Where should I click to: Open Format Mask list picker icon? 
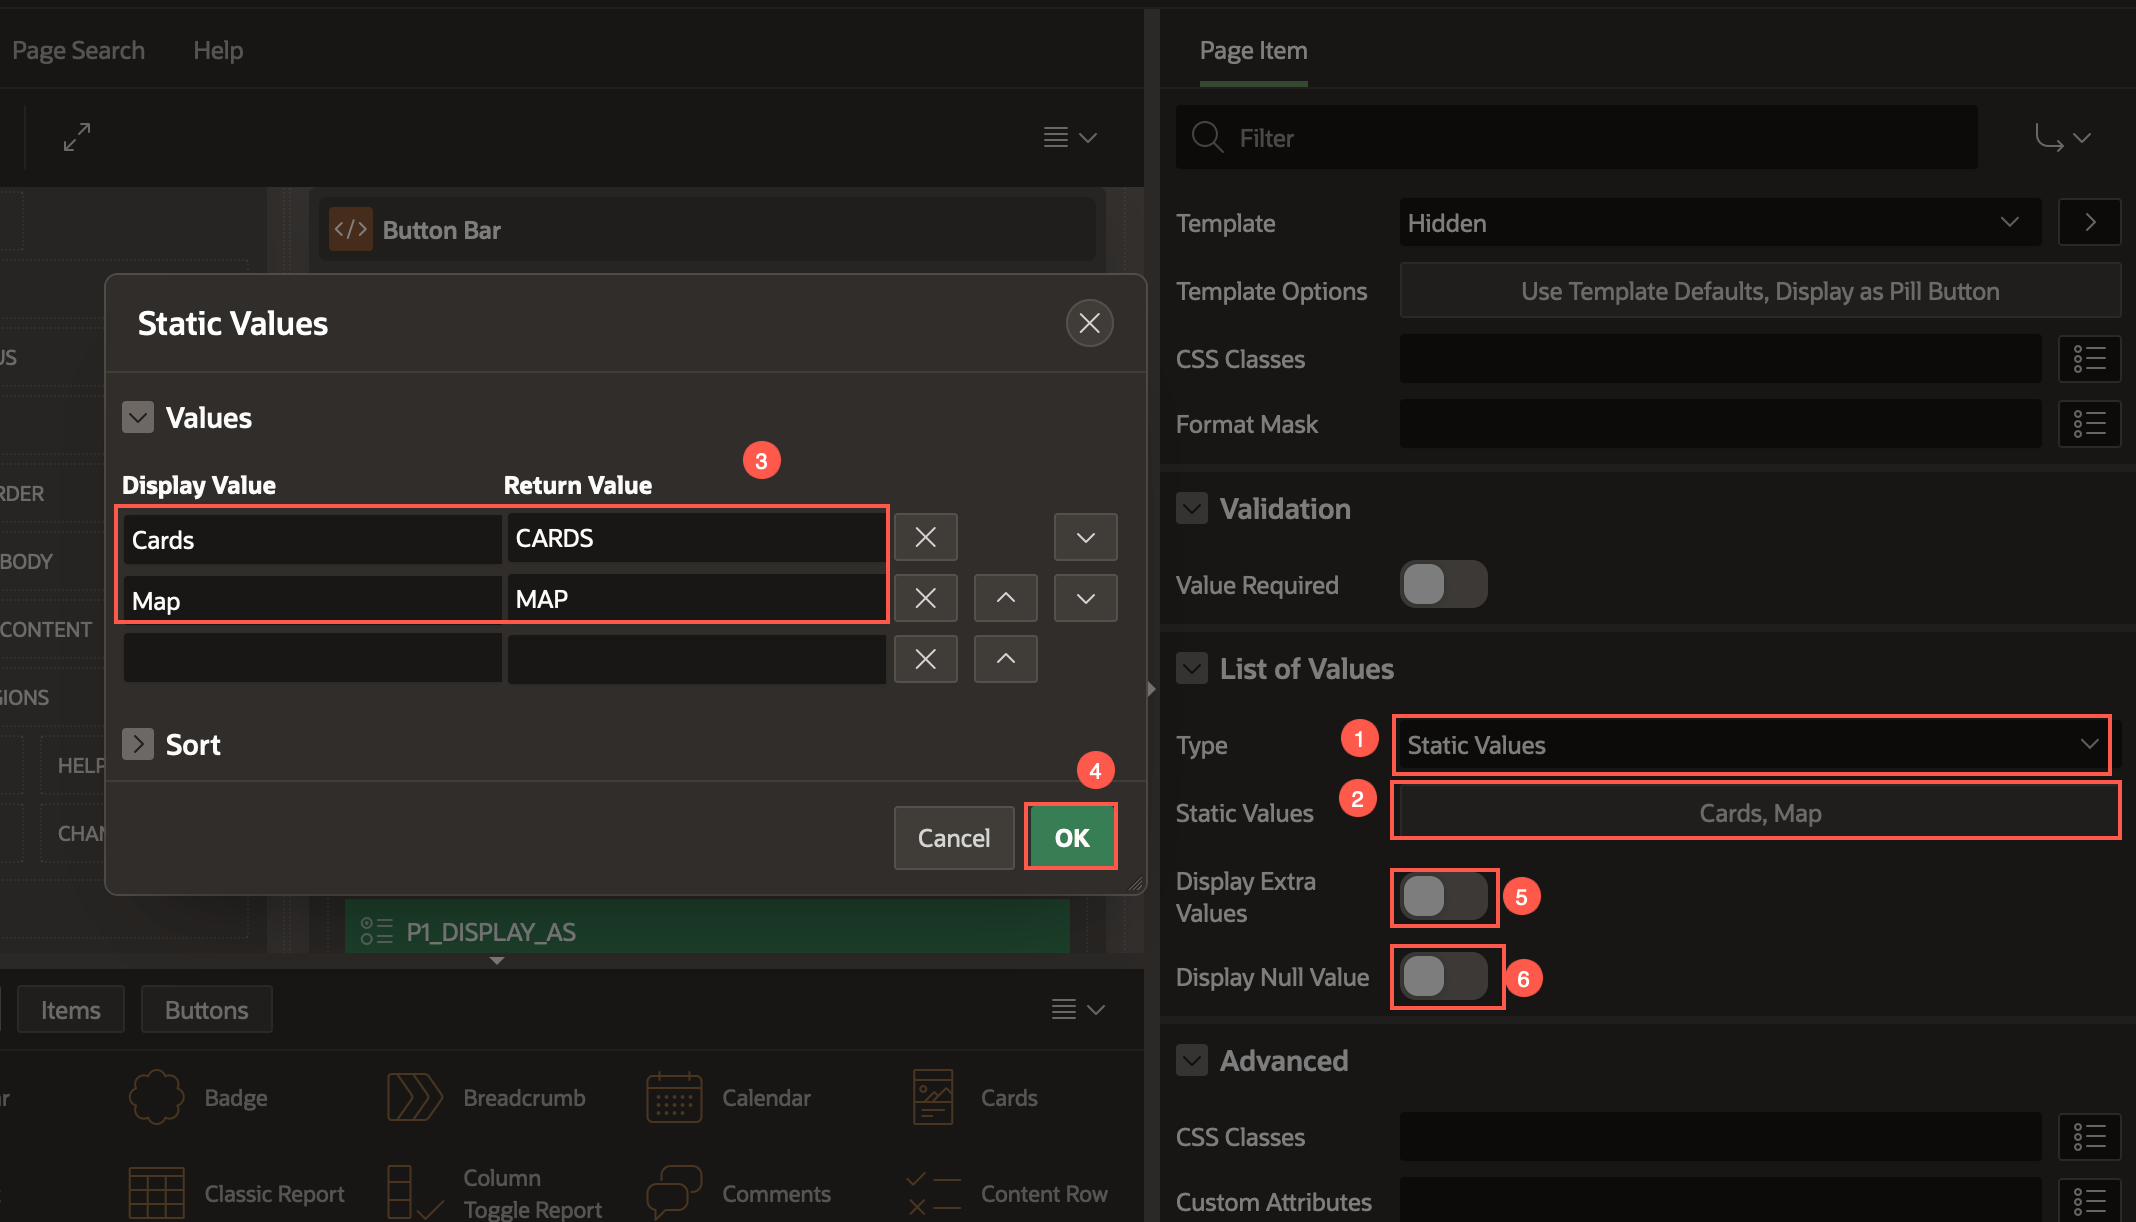[2089, 424]
